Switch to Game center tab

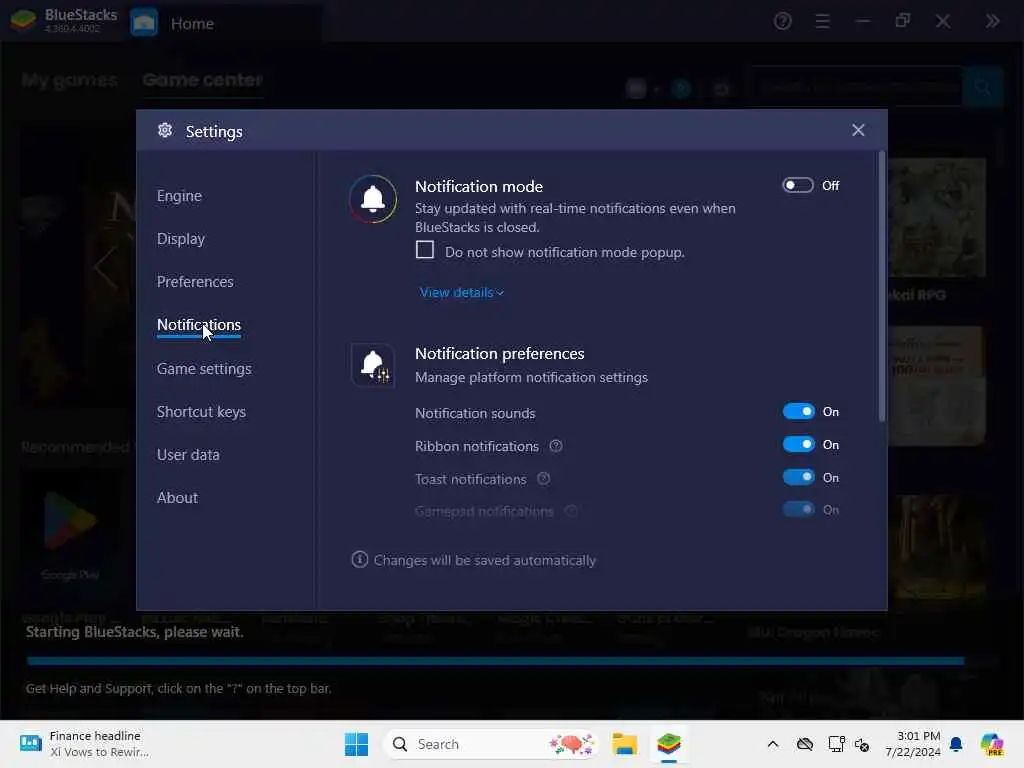[x=202, y=80]
